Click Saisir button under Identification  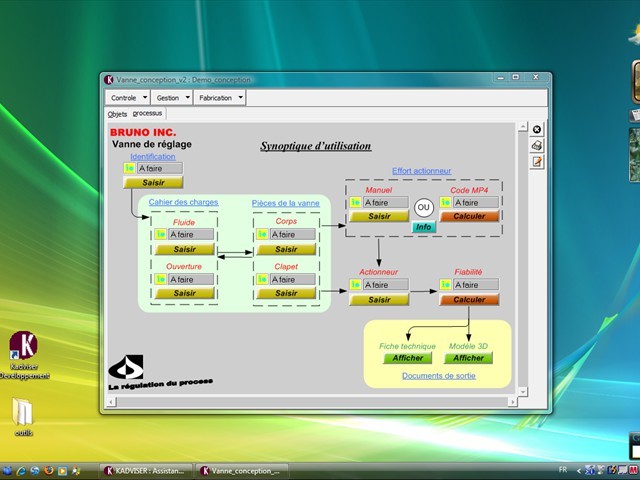coord(153,182)
